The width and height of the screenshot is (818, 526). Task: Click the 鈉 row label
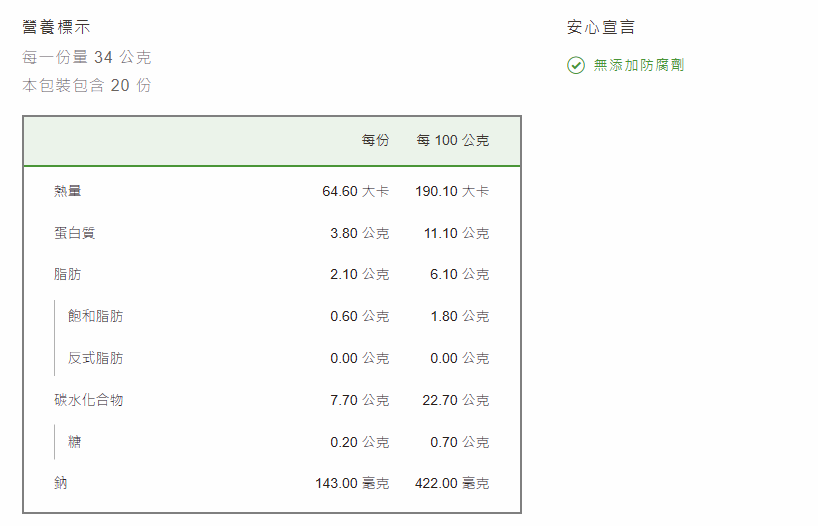point(61,483)
